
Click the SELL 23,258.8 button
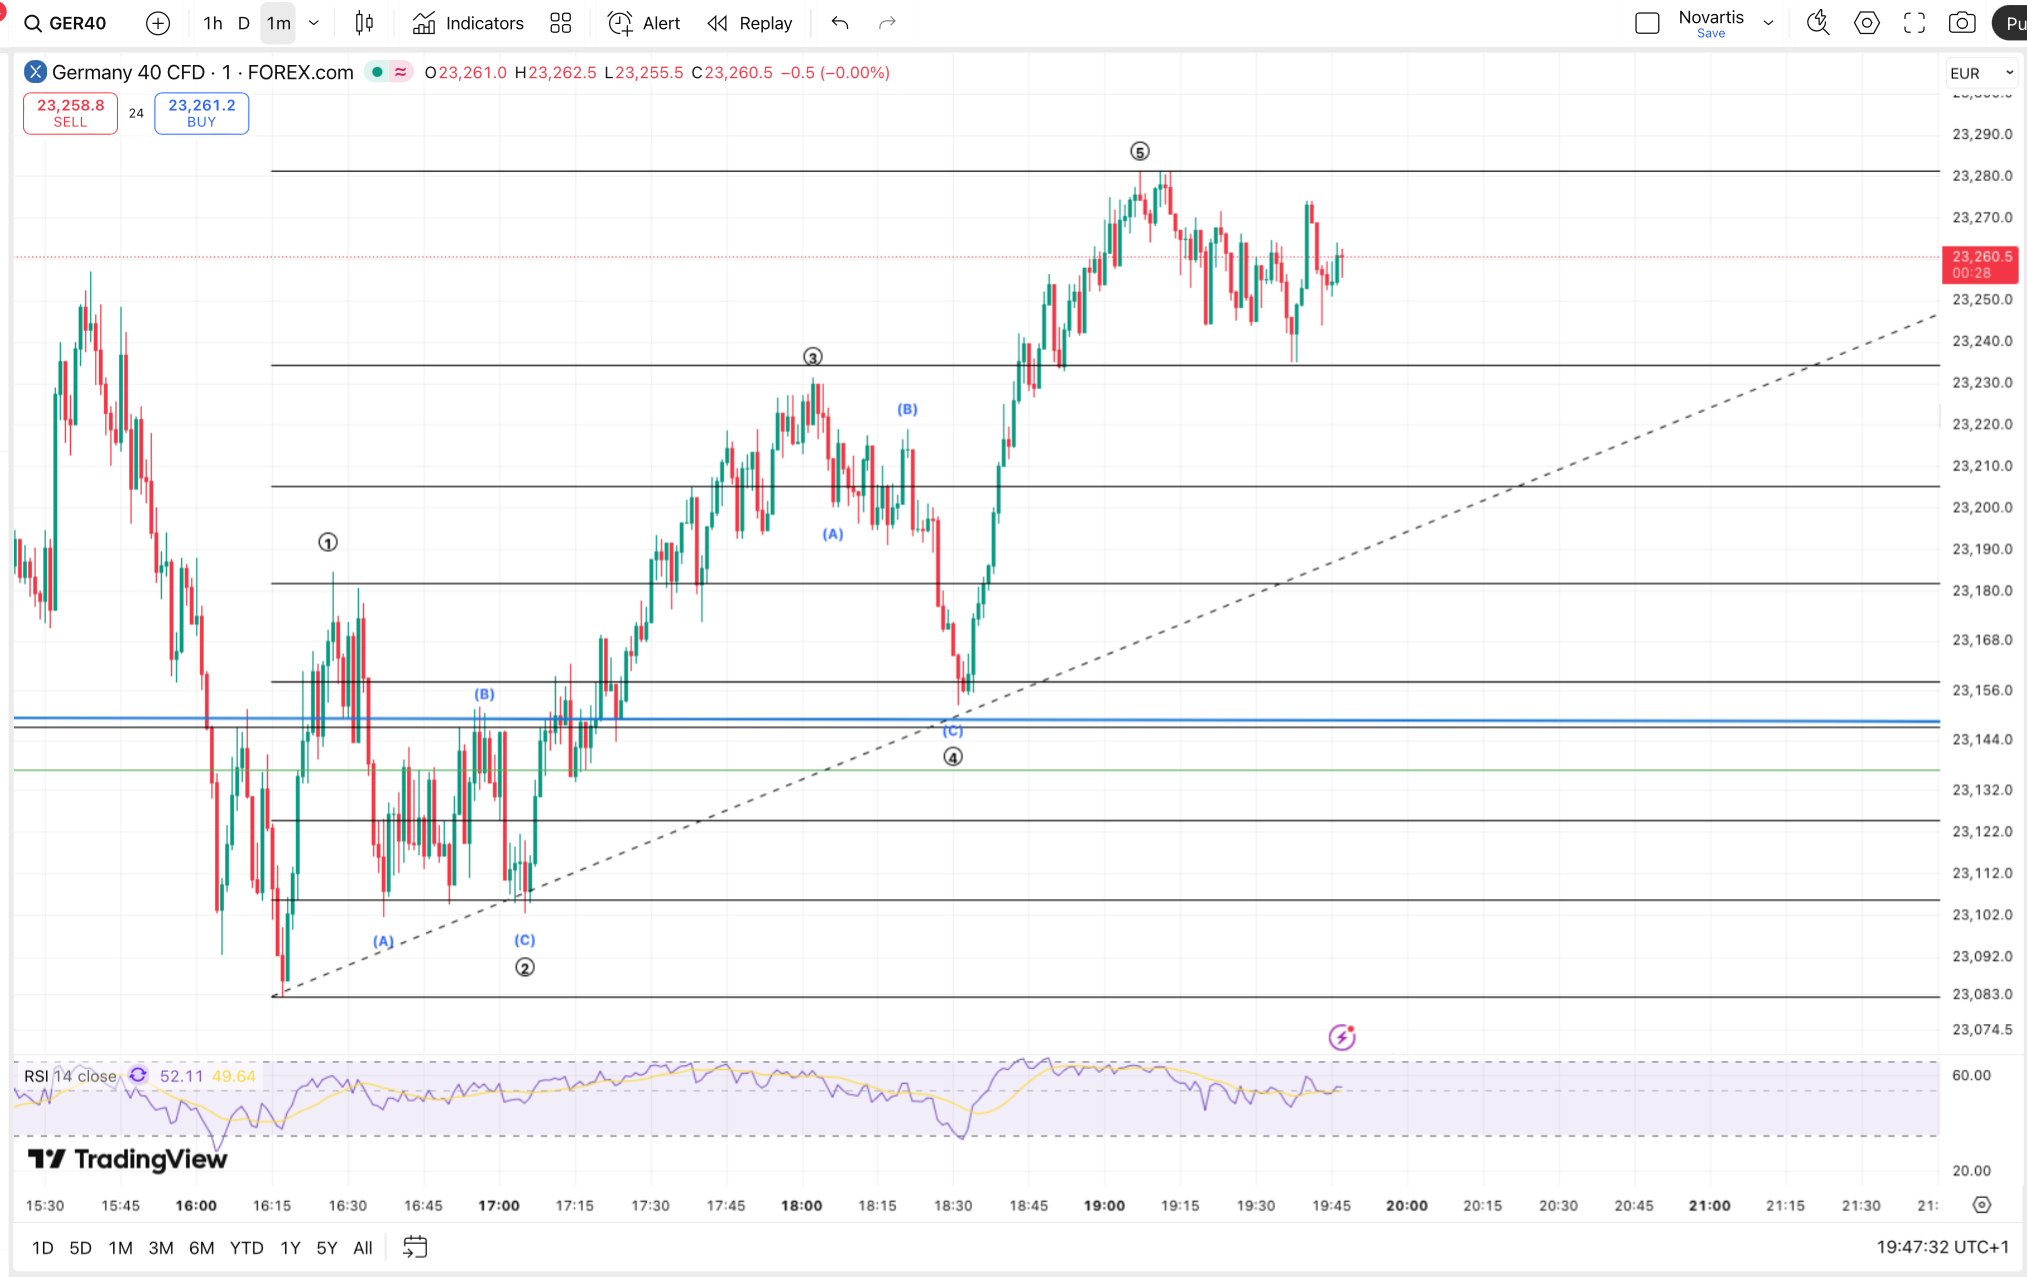pyautogui.click(x=70, y=112)
